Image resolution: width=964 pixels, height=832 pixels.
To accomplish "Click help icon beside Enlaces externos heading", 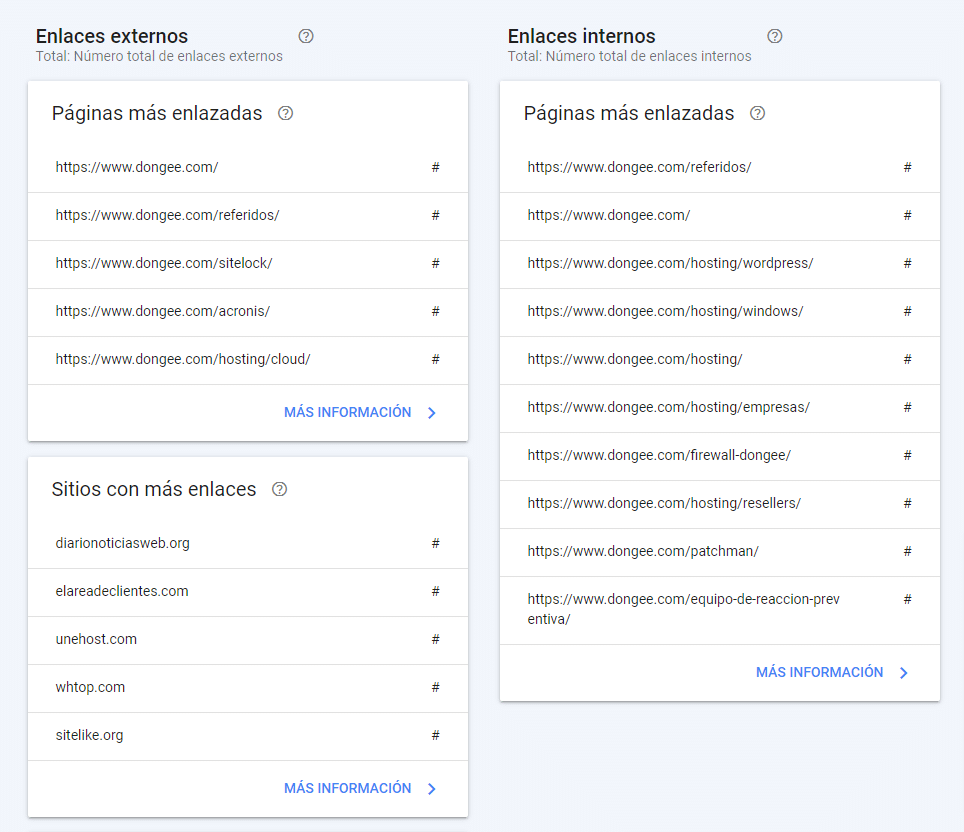I will (306, 36).
